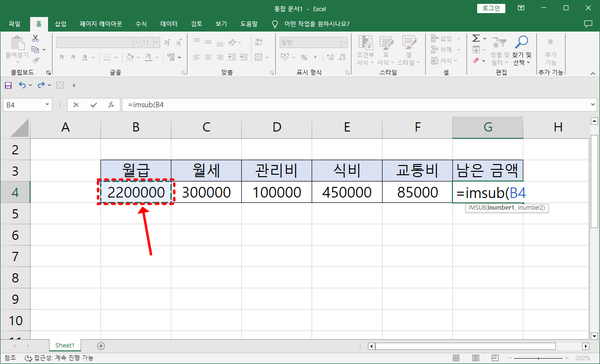Click the Sort & Filter funnel icon
This screenshot has width=600, height=364.
click(499, 42)
